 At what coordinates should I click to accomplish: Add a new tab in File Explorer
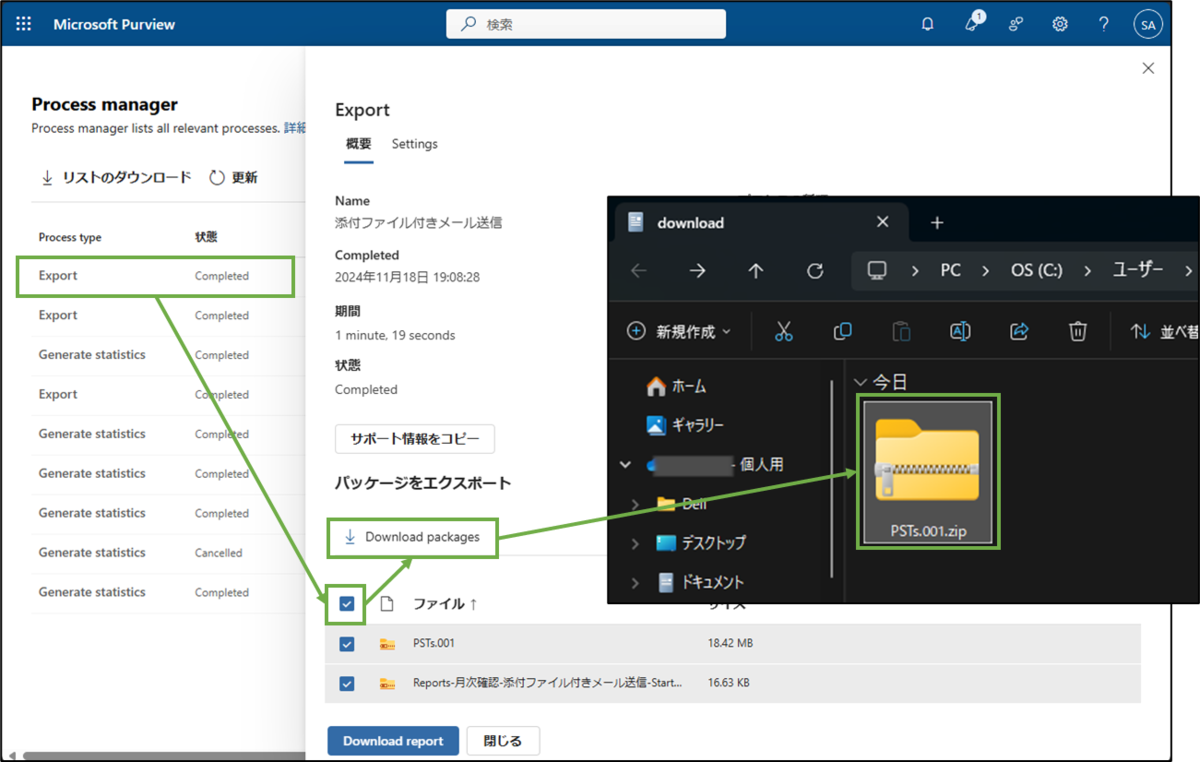click(937, 223)
